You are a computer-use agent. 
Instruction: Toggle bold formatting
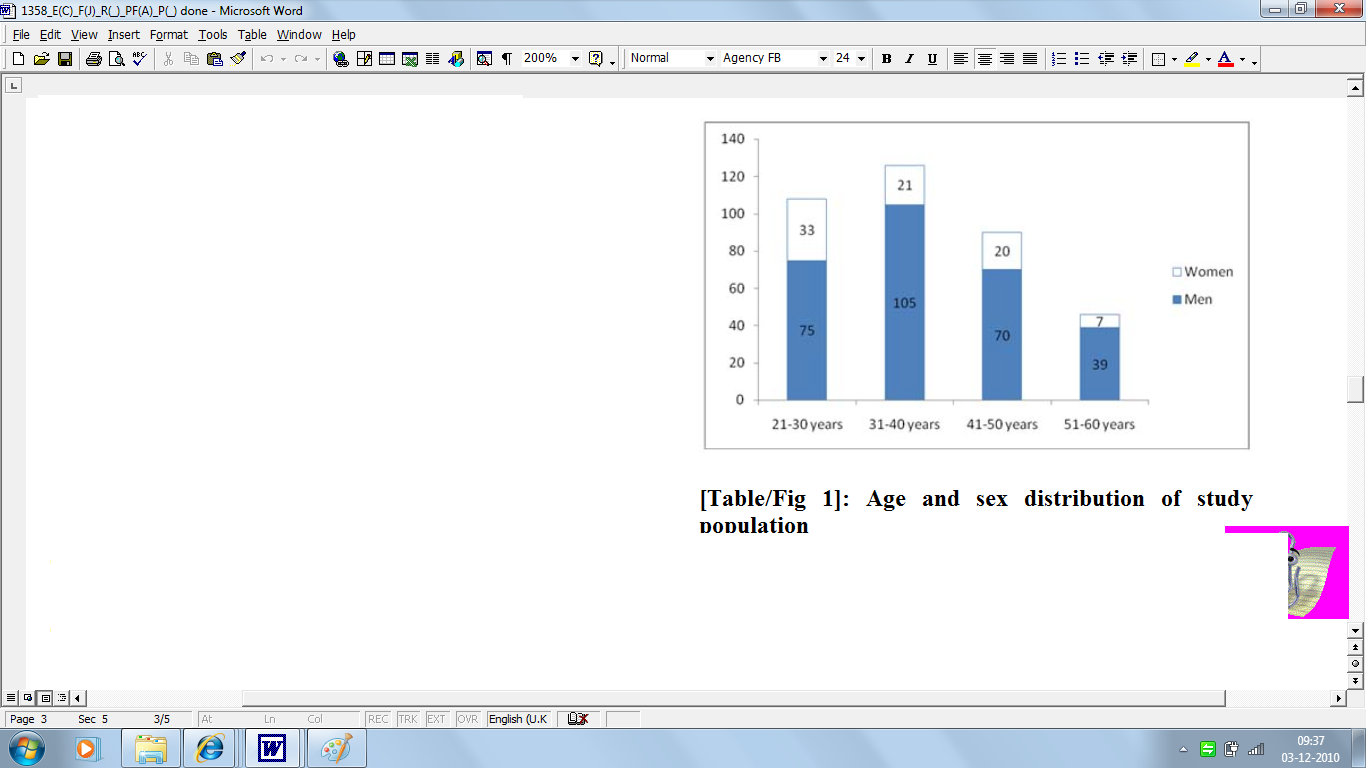(x=886, y=59)
